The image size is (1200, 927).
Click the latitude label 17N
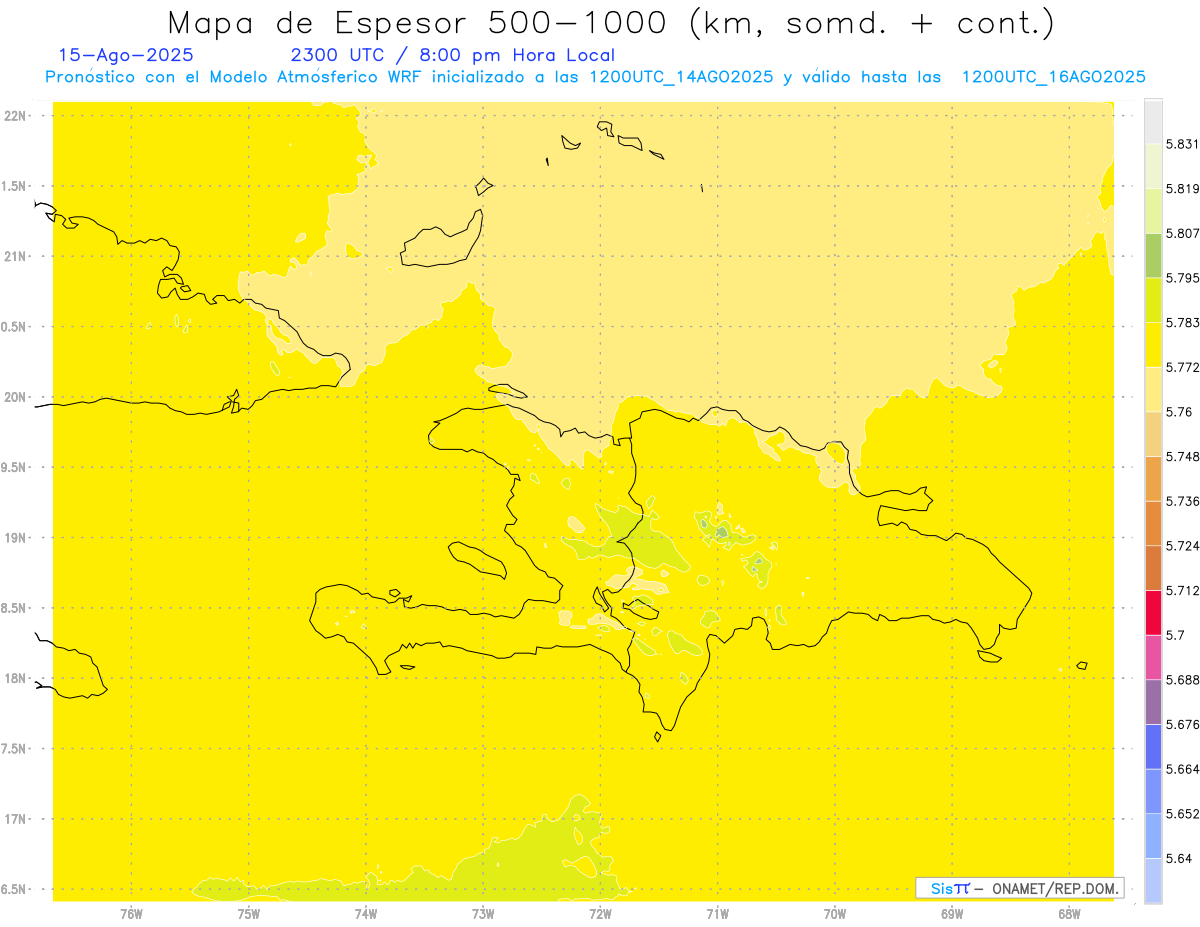coord(15,819)
